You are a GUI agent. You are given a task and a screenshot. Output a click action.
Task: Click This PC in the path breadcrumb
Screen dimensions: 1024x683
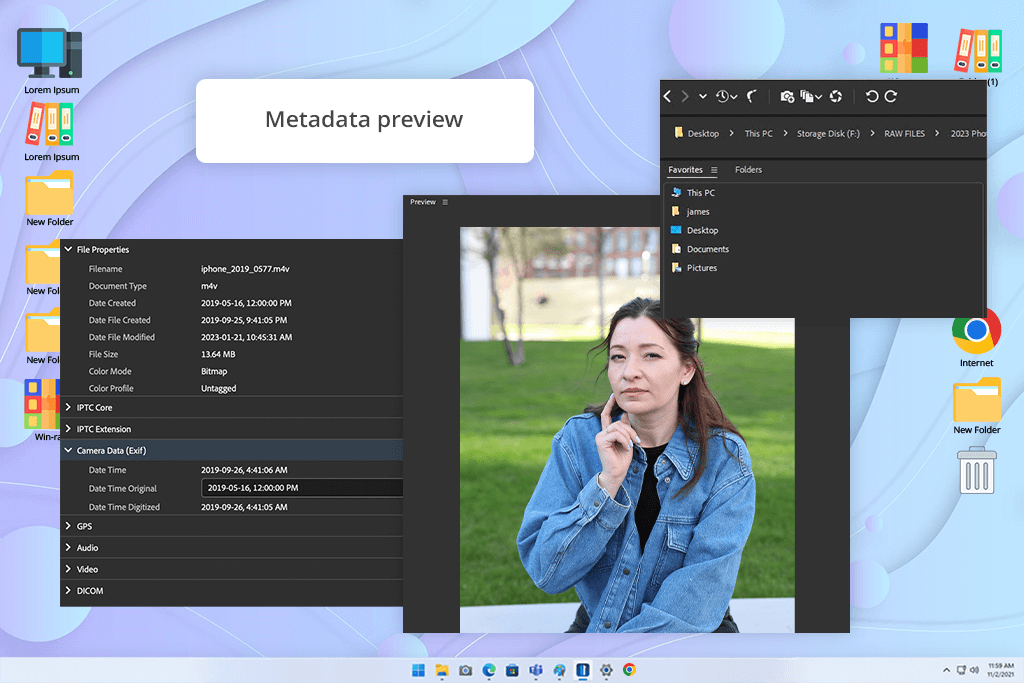pos(758,133)
